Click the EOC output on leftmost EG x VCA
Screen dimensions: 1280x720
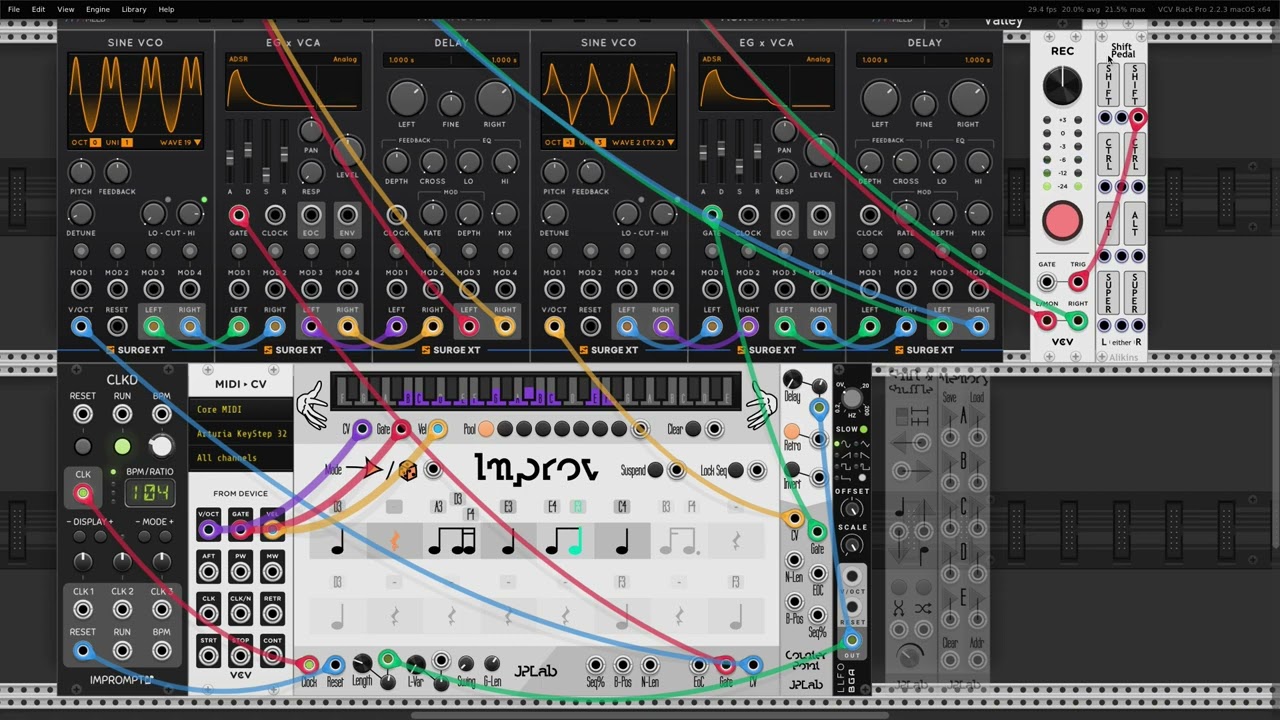tap(311, 215)
